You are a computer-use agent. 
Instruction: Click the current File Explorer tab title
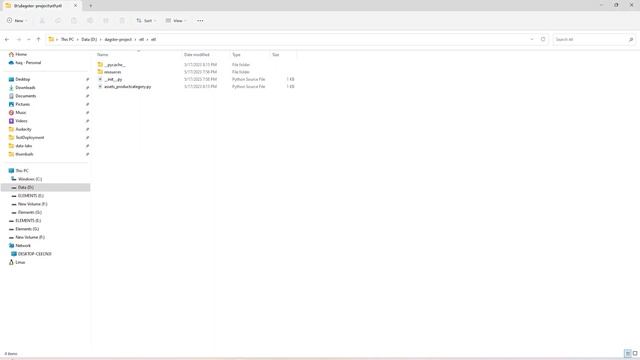point(38,6)
